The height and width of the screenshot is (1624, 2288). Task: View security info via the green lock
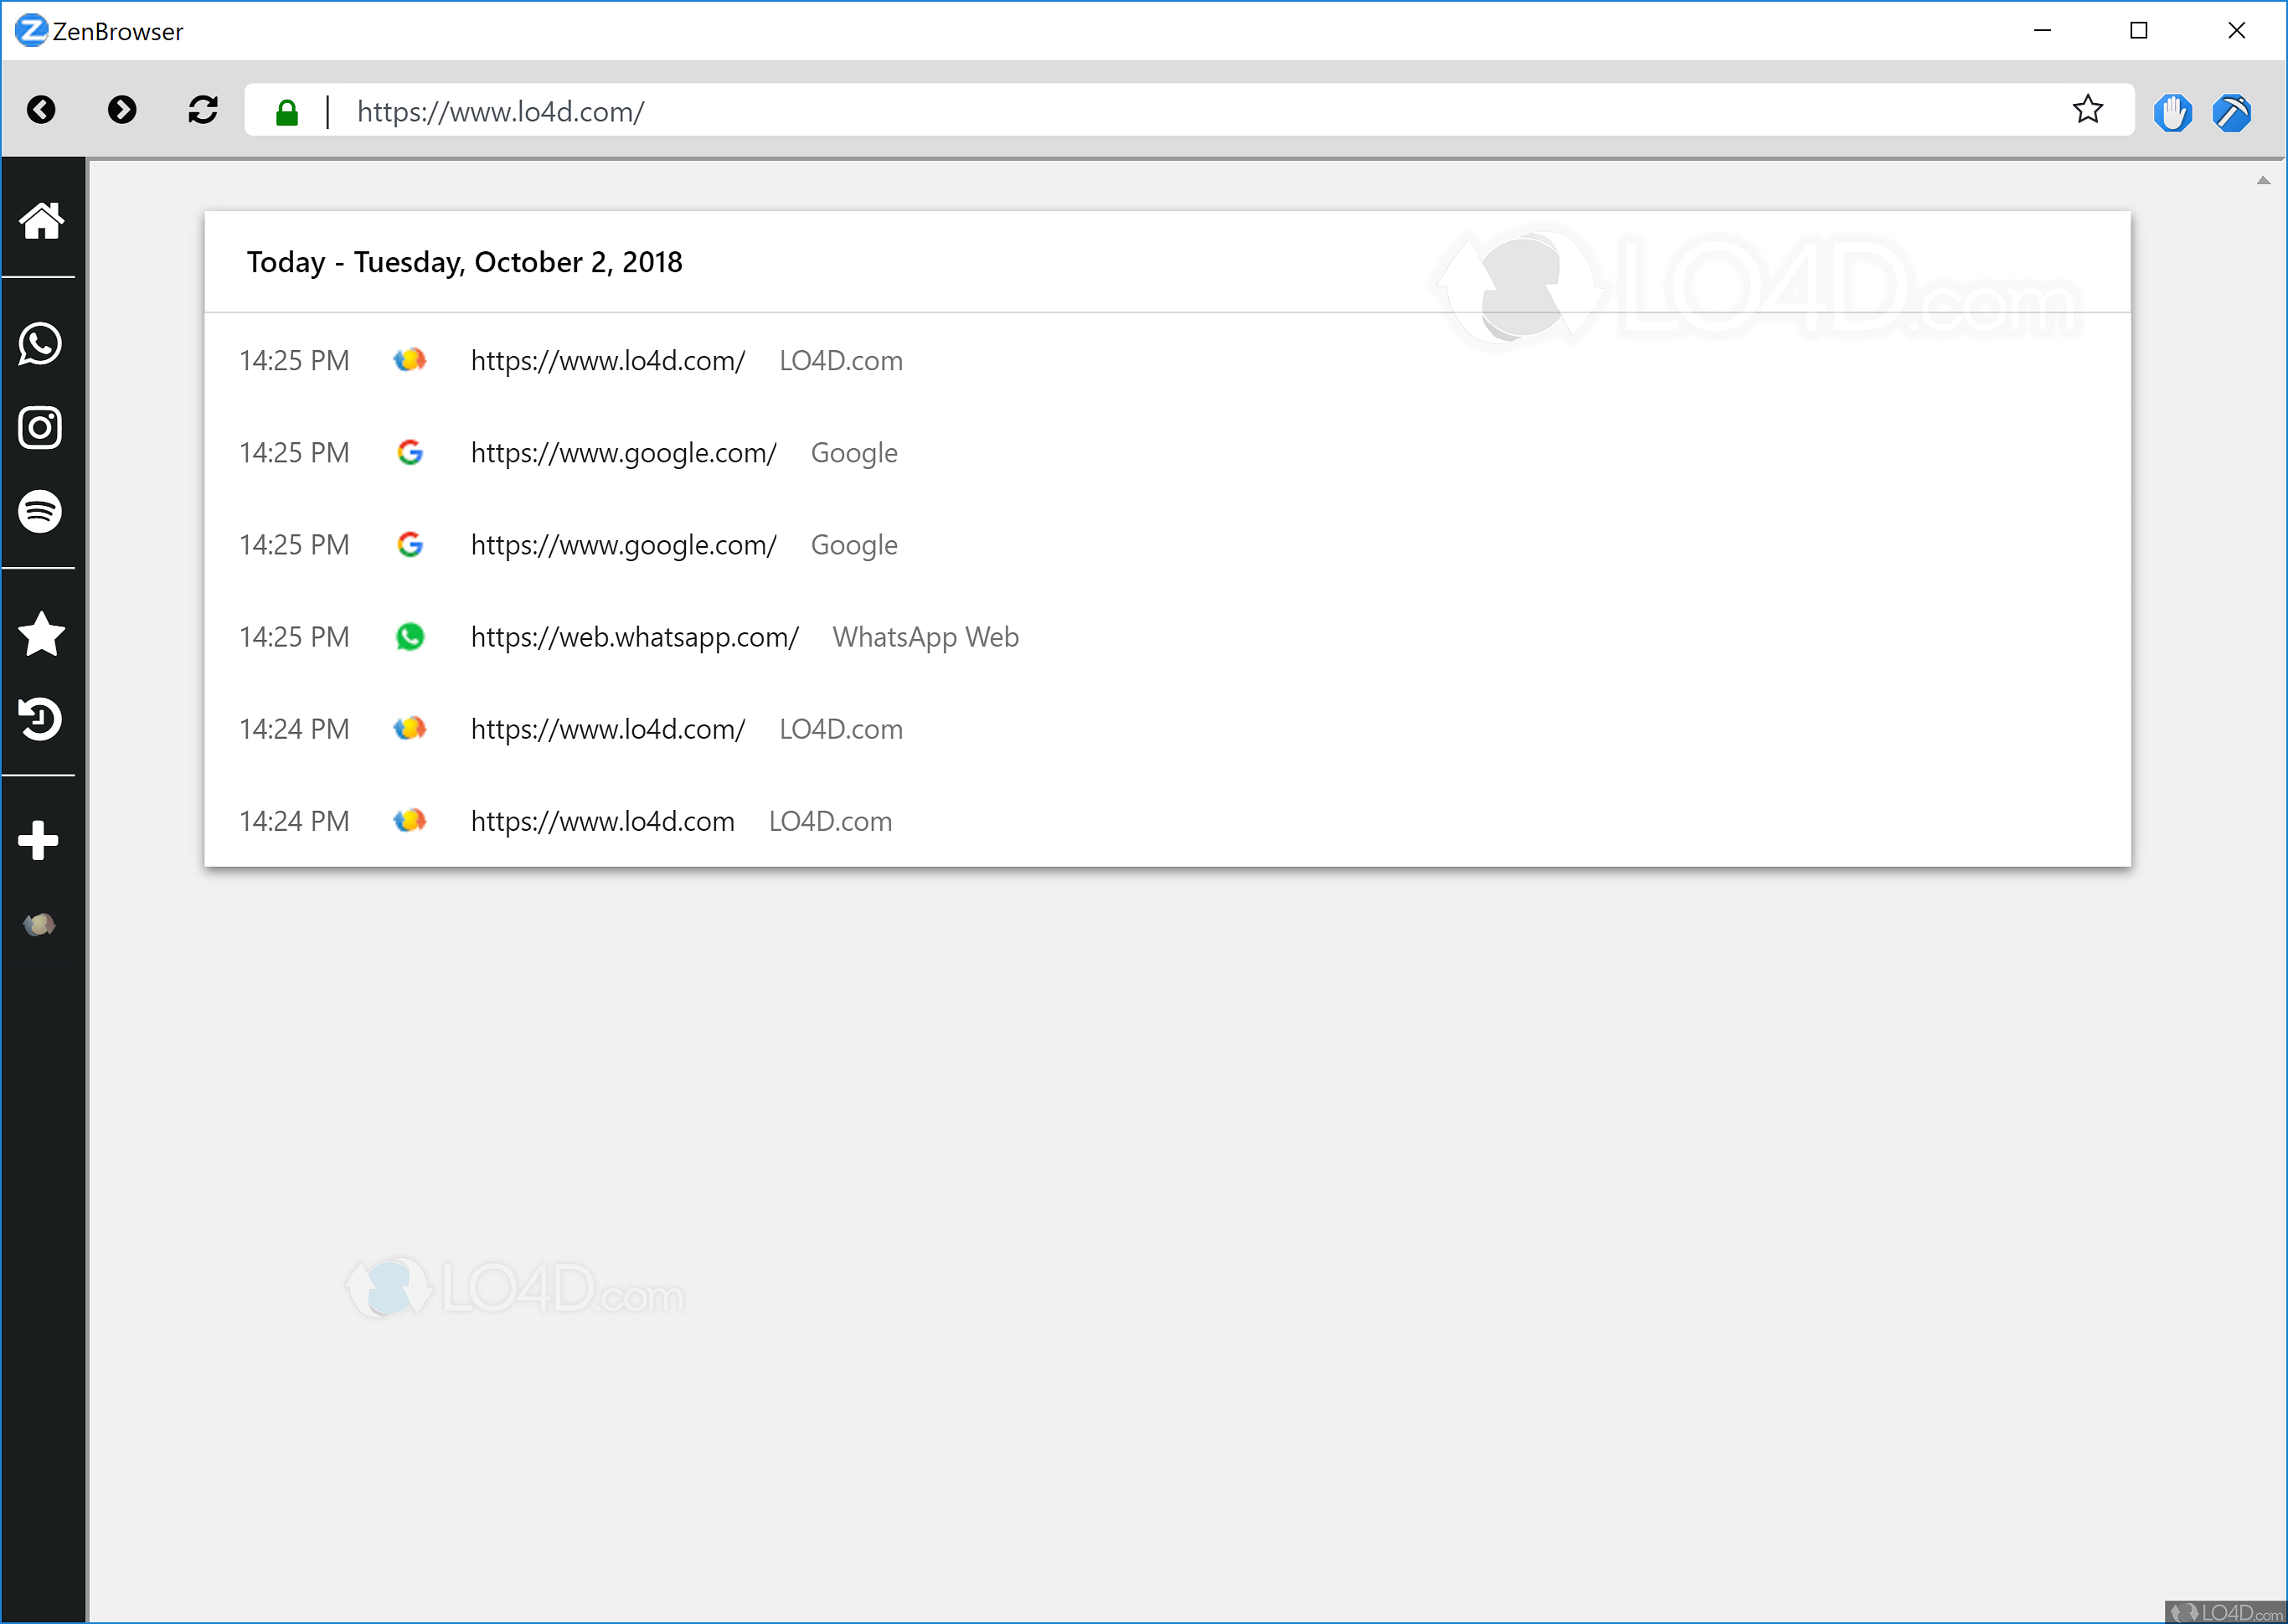point(286,111)
